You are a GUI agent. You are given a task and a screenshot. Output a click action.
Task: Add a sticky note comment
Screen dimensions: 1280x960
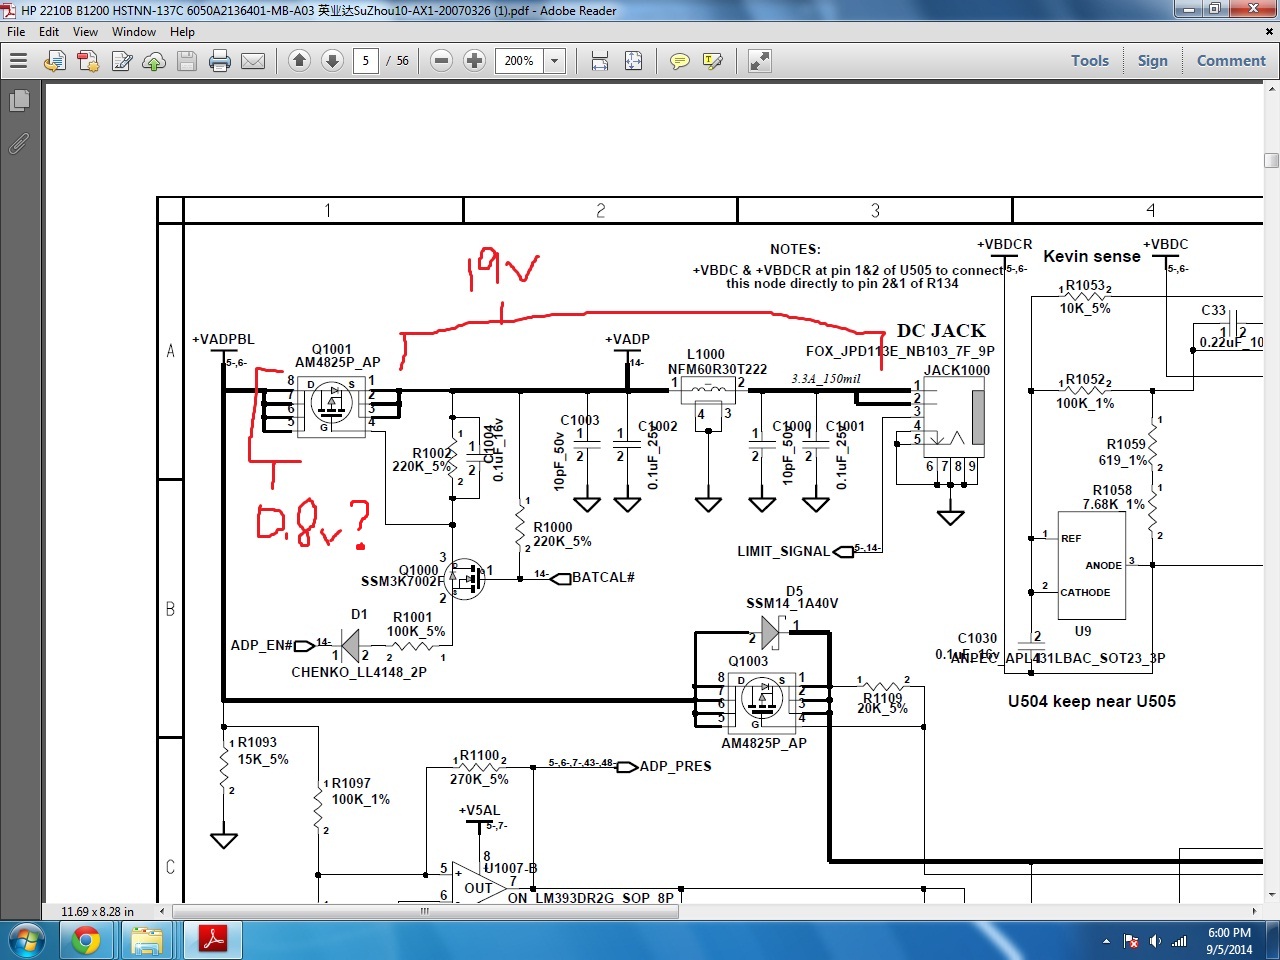(x=680, y=61)
